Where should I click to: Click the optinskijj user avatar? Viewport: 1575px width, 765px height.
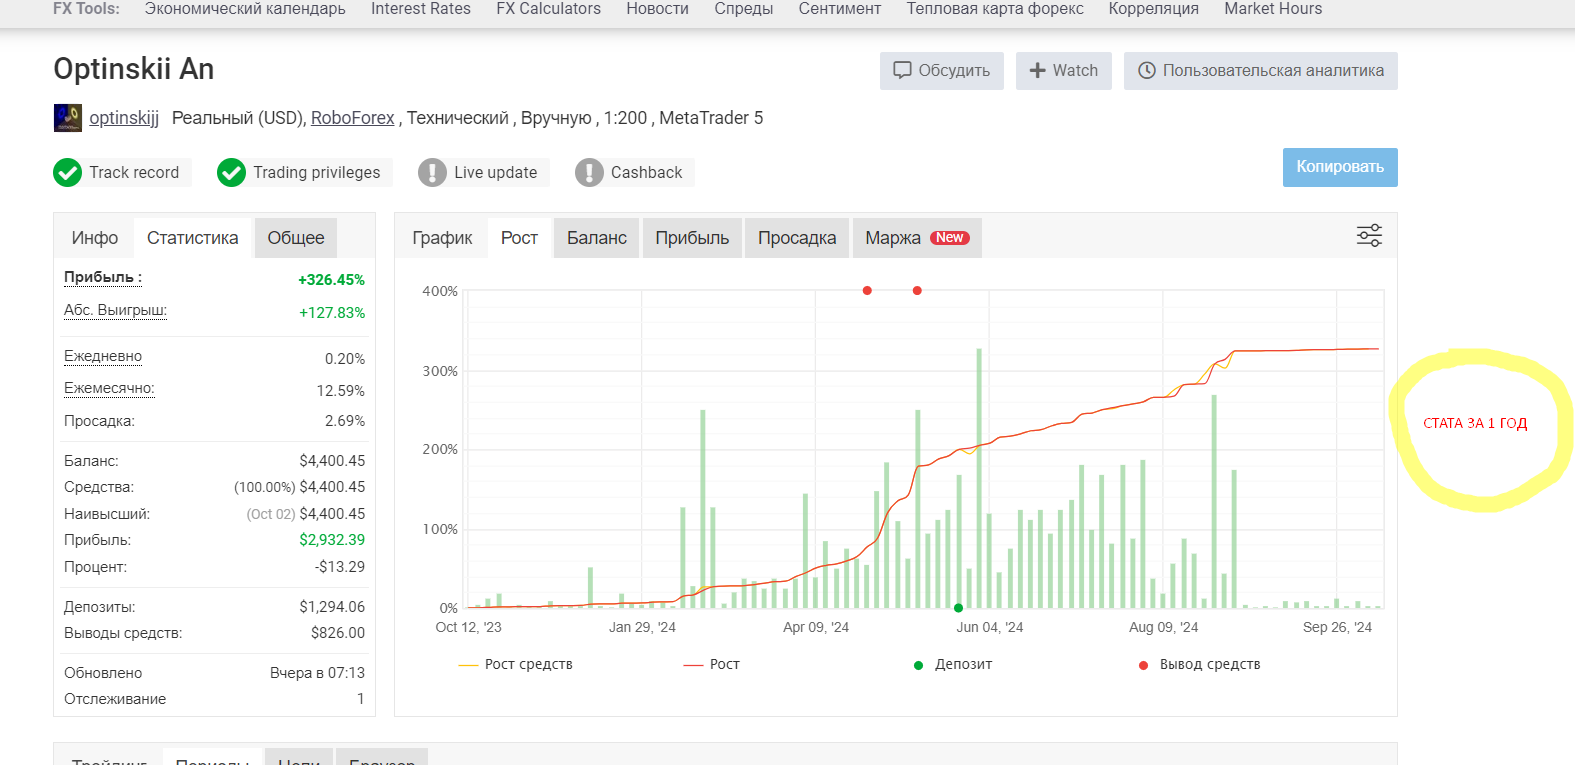68,118
